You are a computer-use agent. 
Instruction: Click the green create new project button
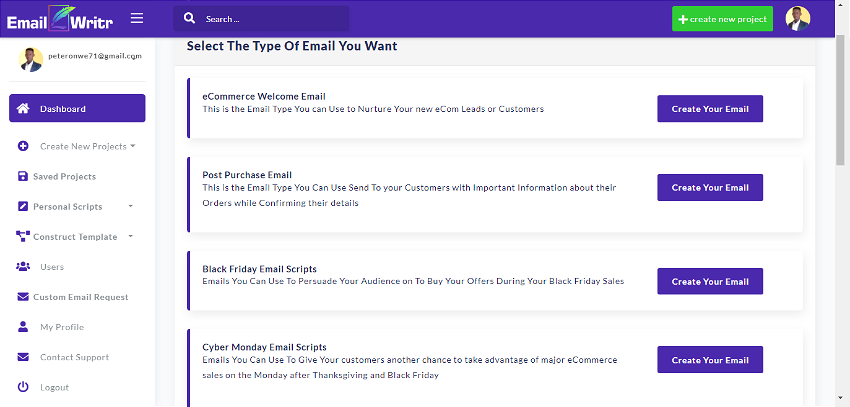click(722, 19)
